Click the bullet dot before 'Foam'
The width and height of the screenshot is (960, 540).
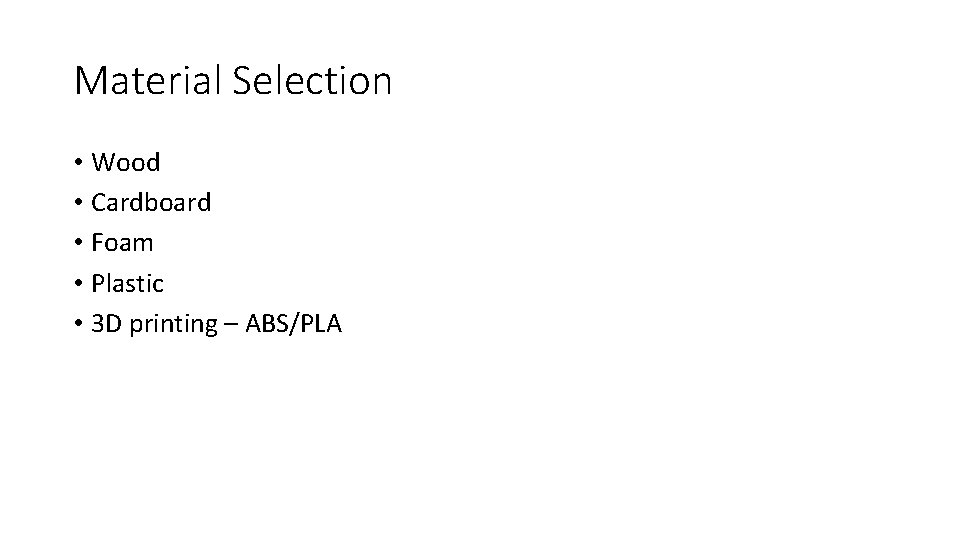tap(78, 243)
